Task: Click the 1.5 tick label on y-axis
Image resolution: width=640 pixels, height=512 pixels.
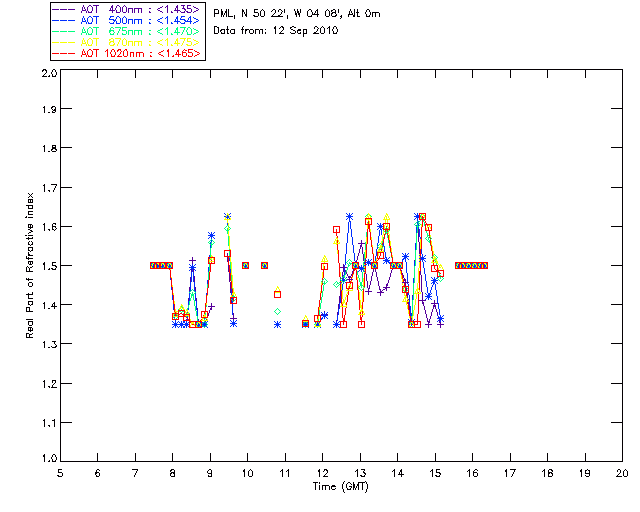Action: (x=47, y=266)
